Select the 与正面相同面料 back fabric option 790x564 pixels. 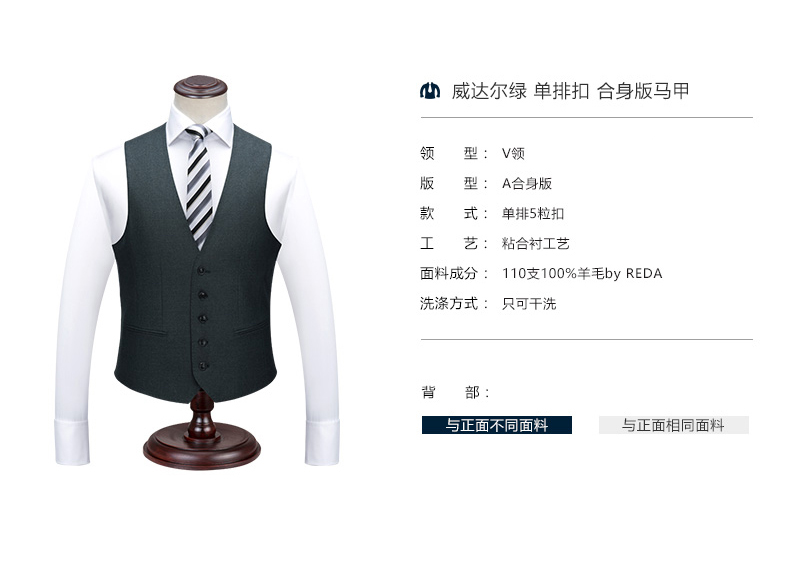pyautogui.click(x=674, y=425)
